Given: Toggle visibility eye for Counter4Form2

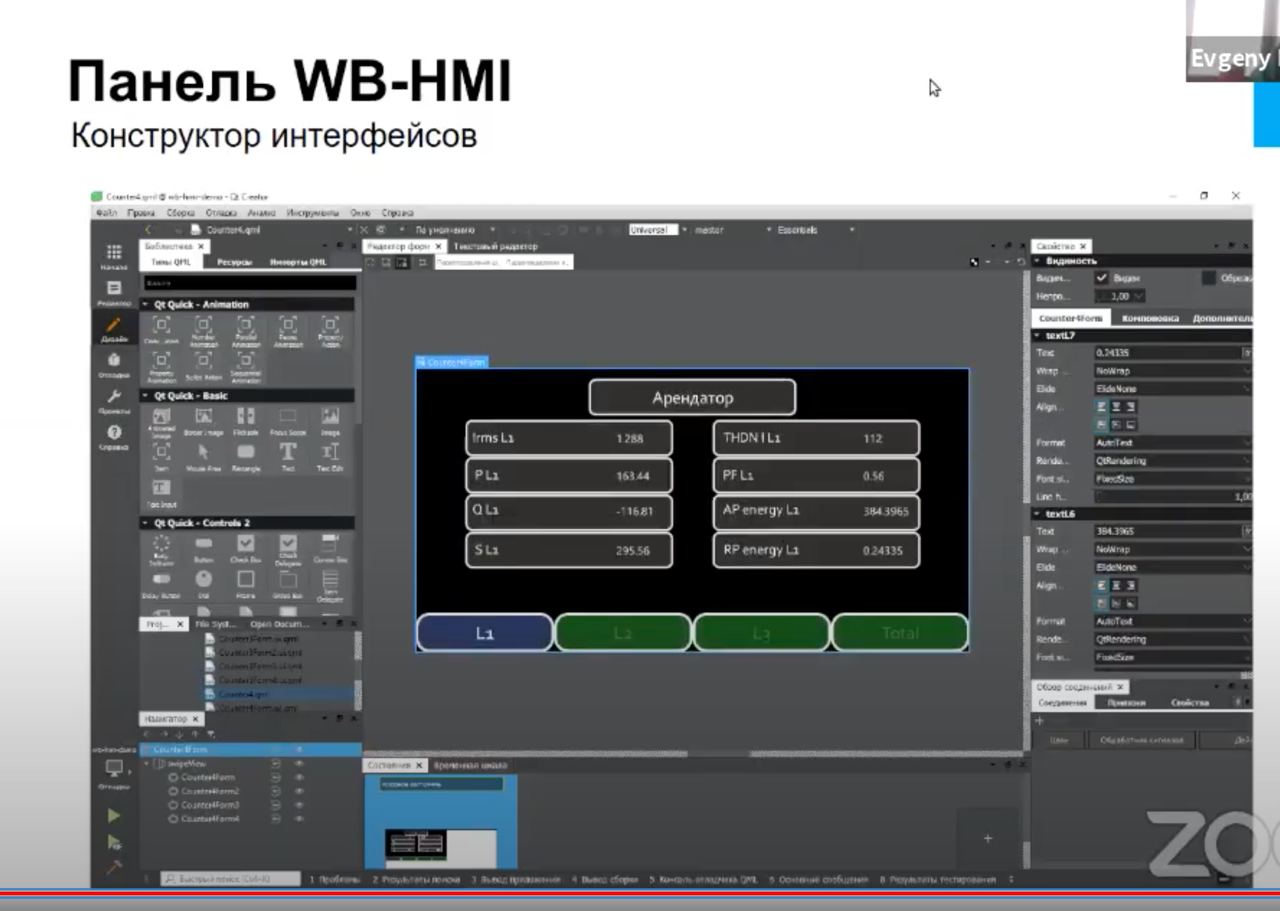Looking at the screenshot, I should pyautogui.click(x=299, y=791).
